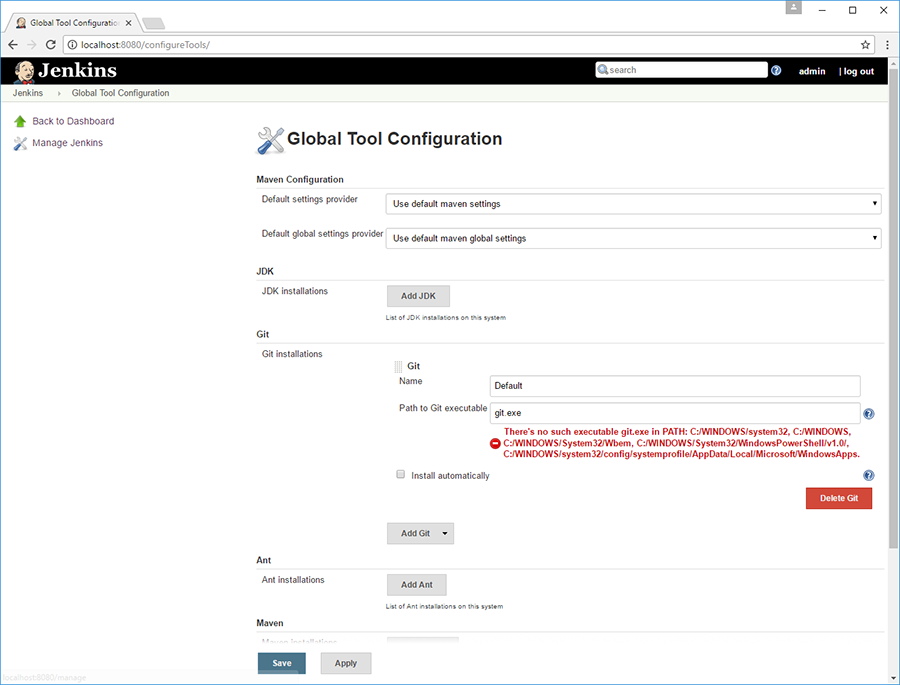Image resolution: width=900 pixels, height=685 pixels.
Task: Click the browser back arrow
Action: point(13,45)
